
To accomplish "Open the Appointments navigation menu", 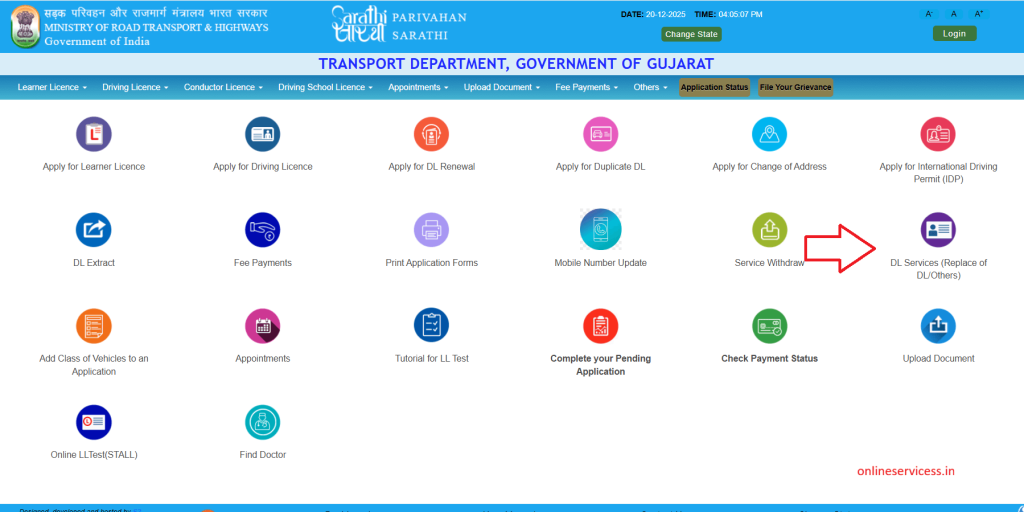I will 418,87.
